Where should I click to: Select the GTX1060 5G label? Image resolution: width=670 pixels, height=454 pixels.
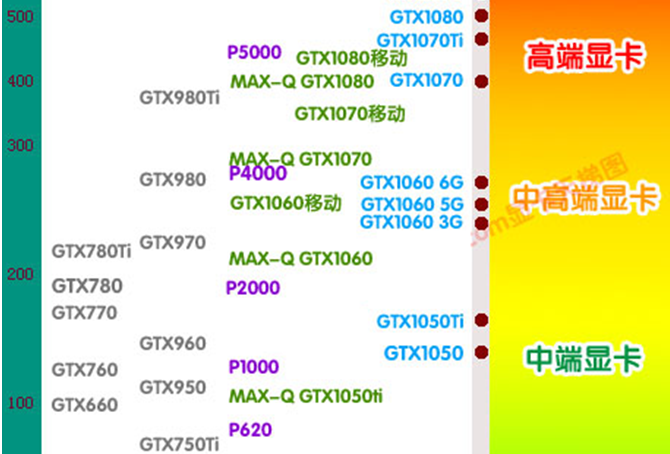pyautogui.click(x=412, y=204)
